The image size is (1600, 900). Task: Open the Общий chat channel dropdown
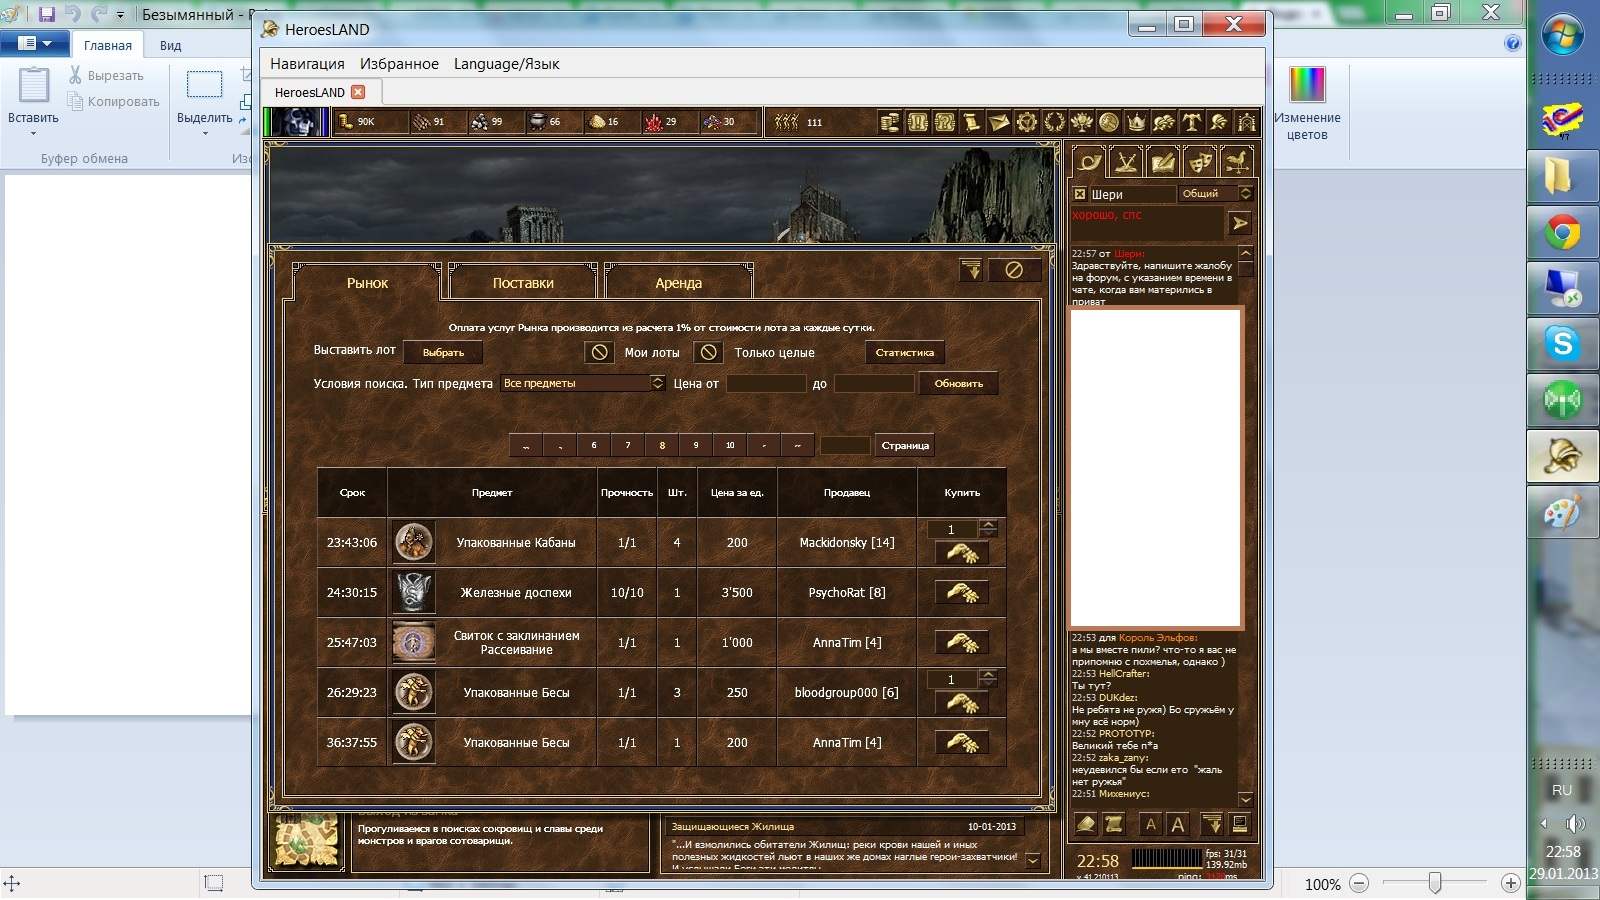coord(1245,193)
